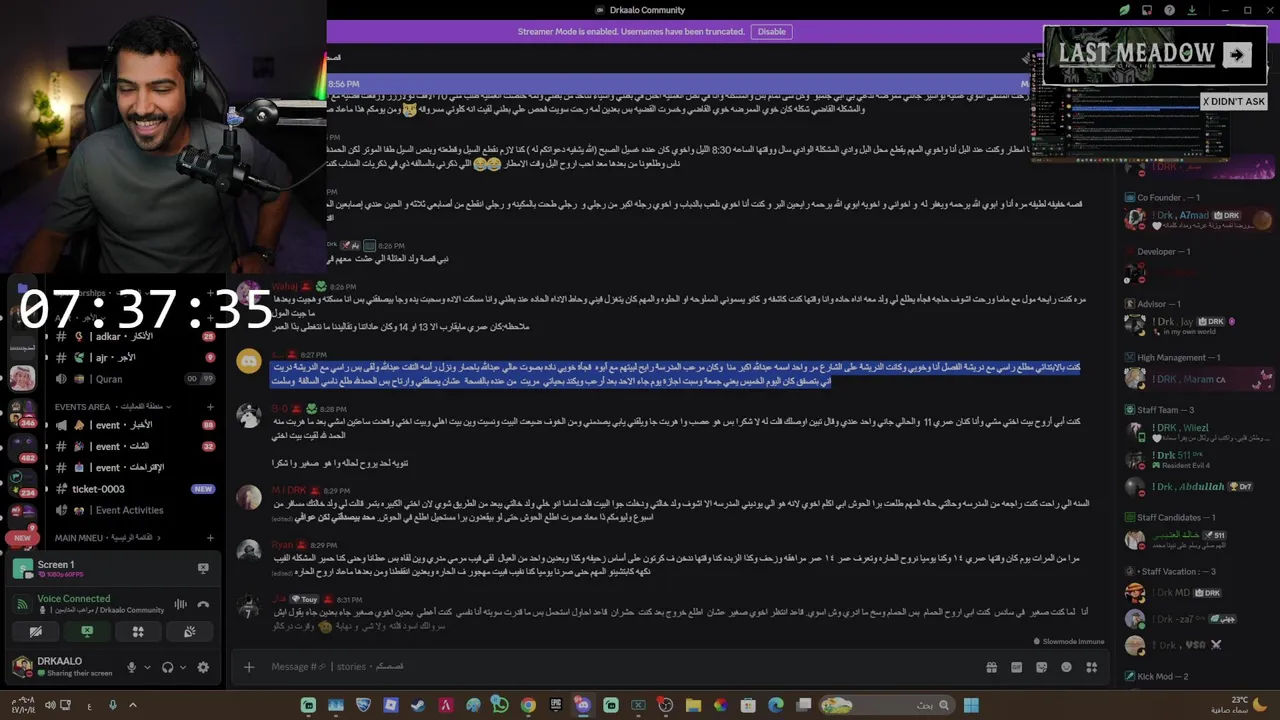The height and width of the screenshot is (720, 1280).
Task: Open the activities launcher button
Action: pos(138,632)
